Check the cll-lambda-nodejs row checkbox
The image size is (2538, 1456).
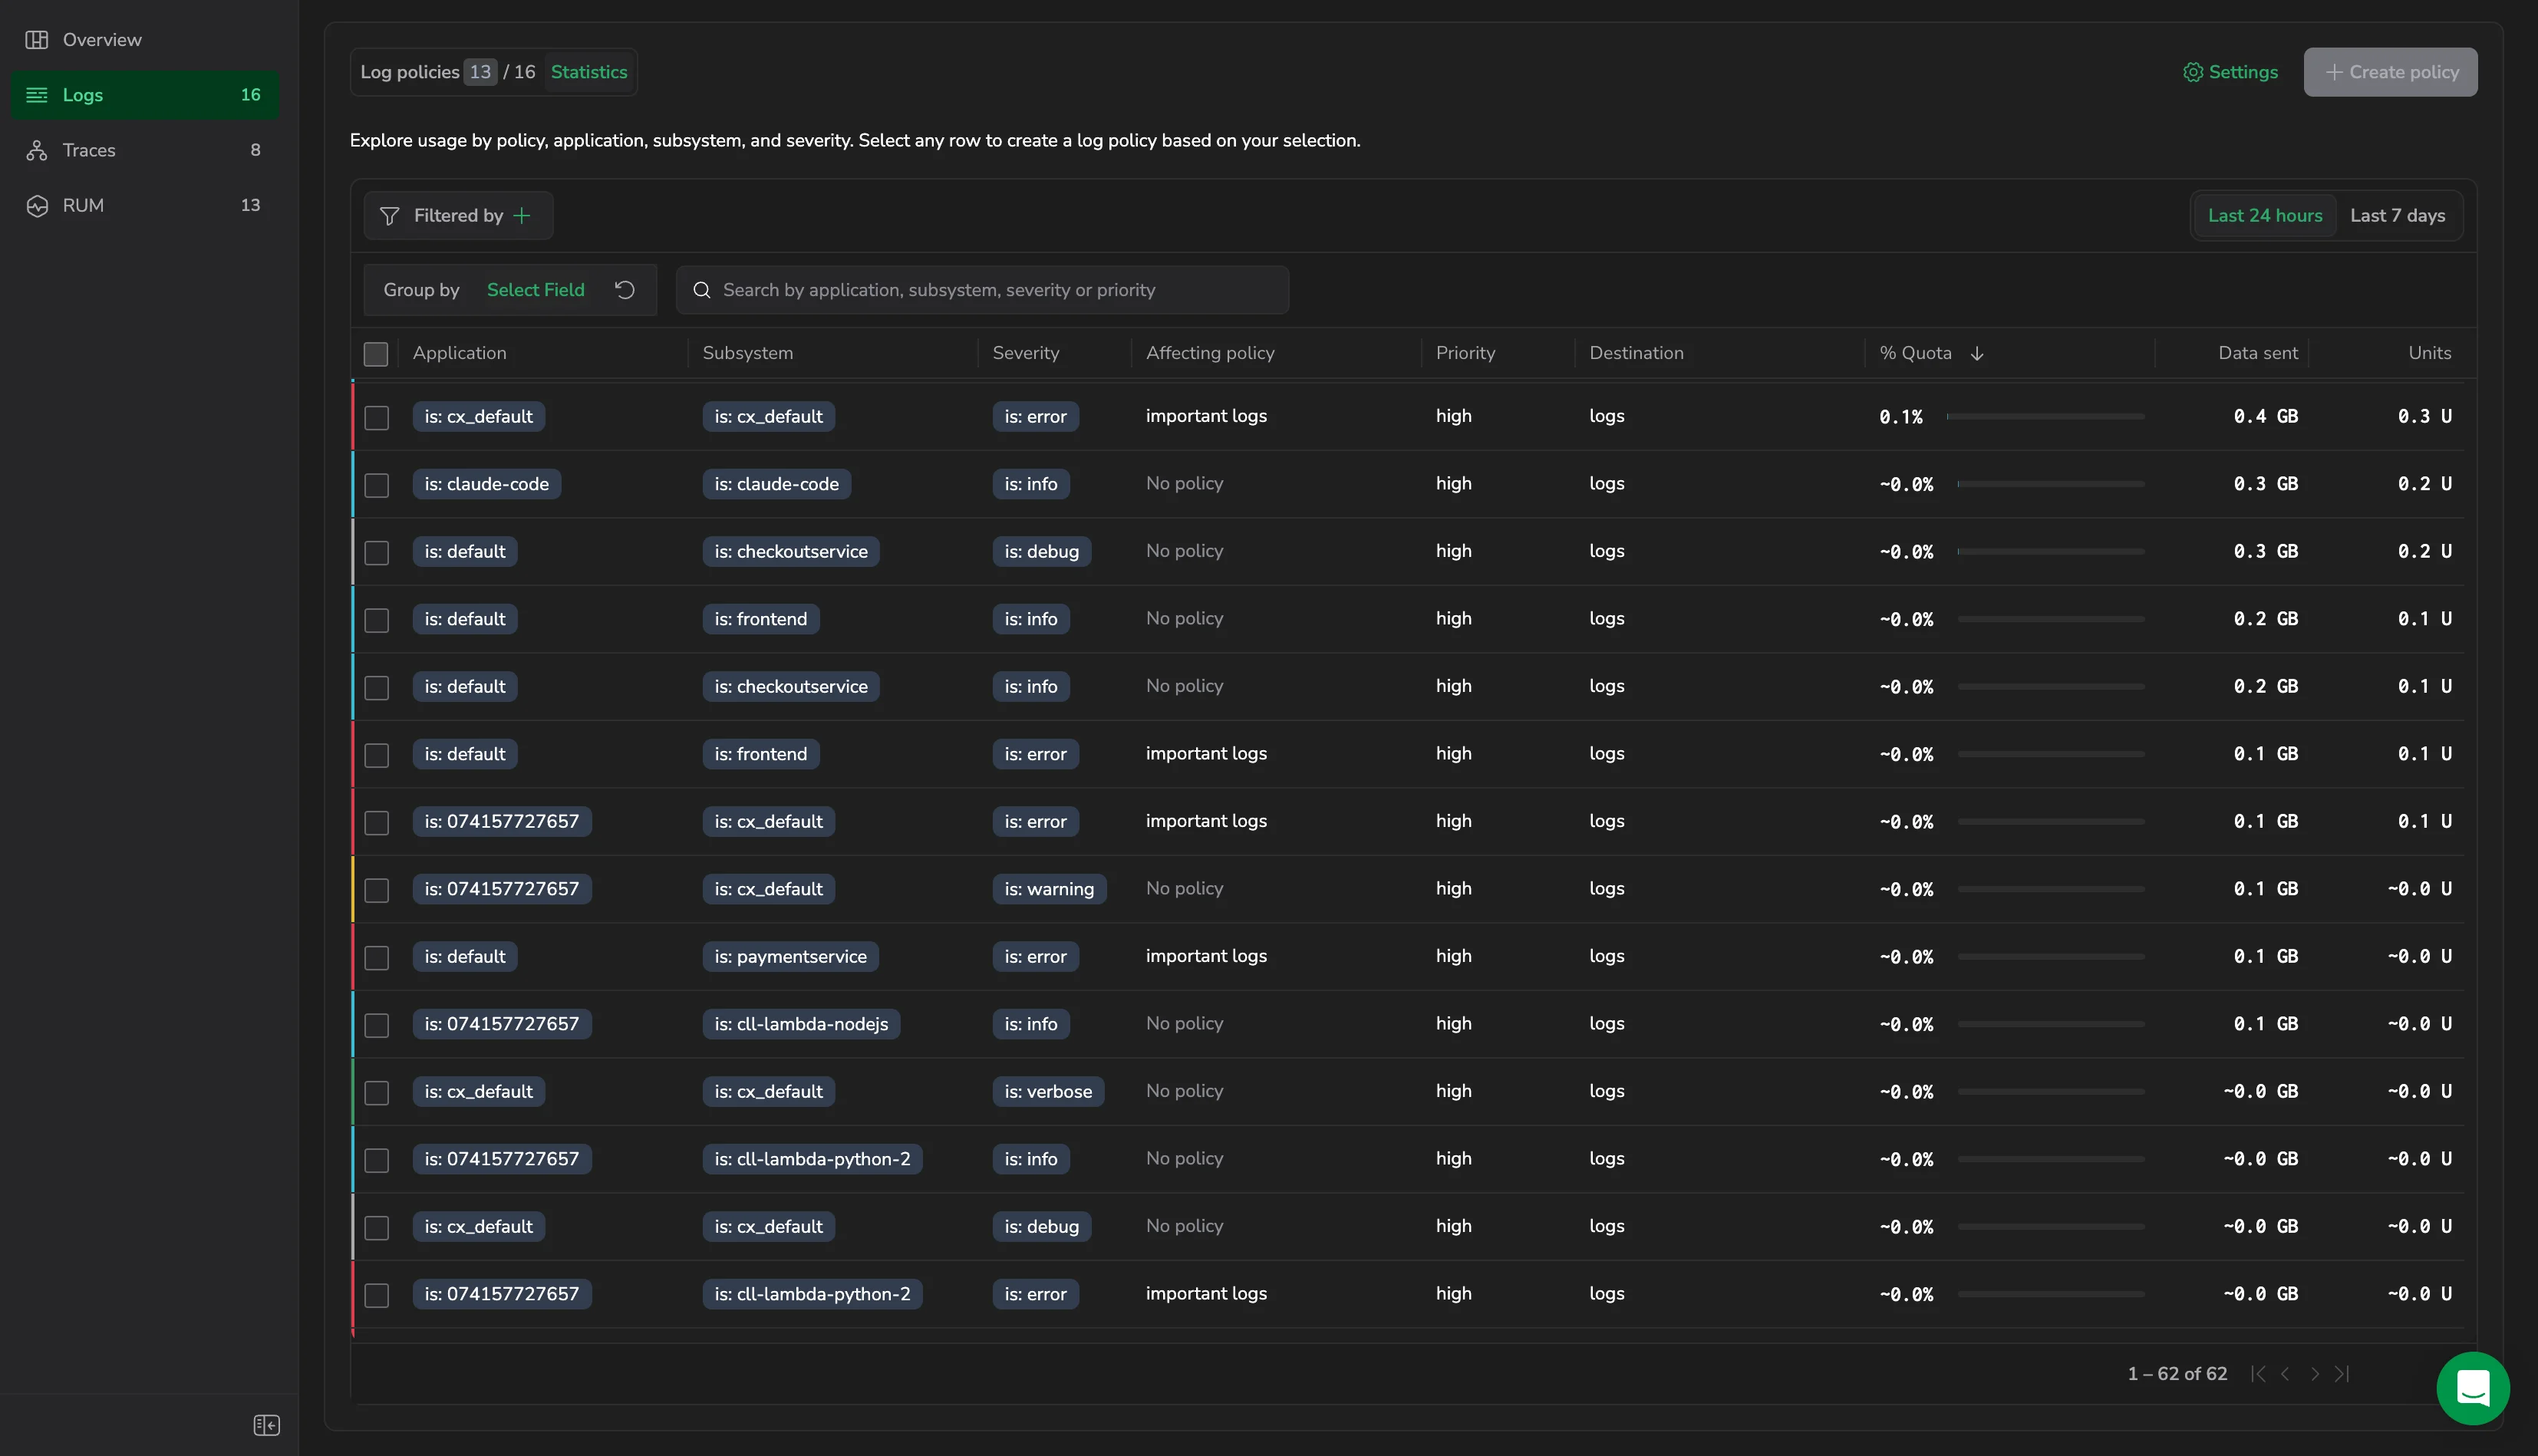click(x=377, y=1025)
